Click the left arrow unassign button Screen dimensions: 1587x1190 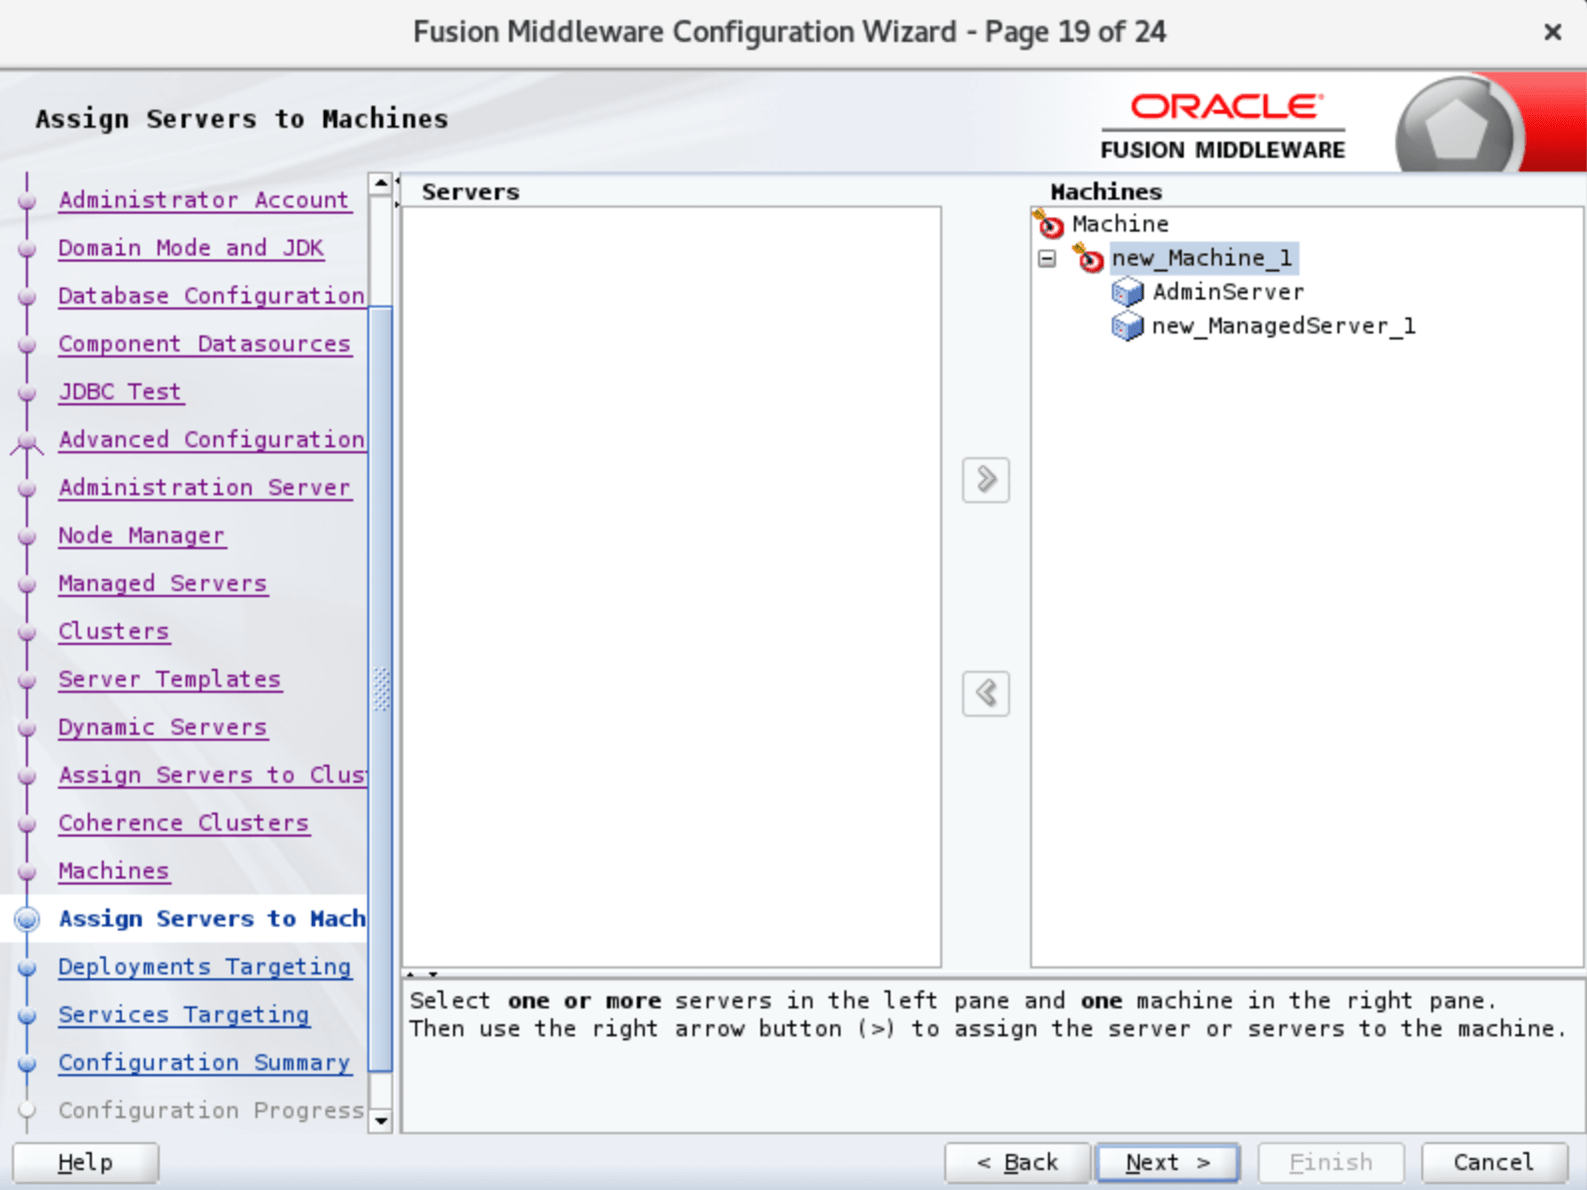pos(985,693)
